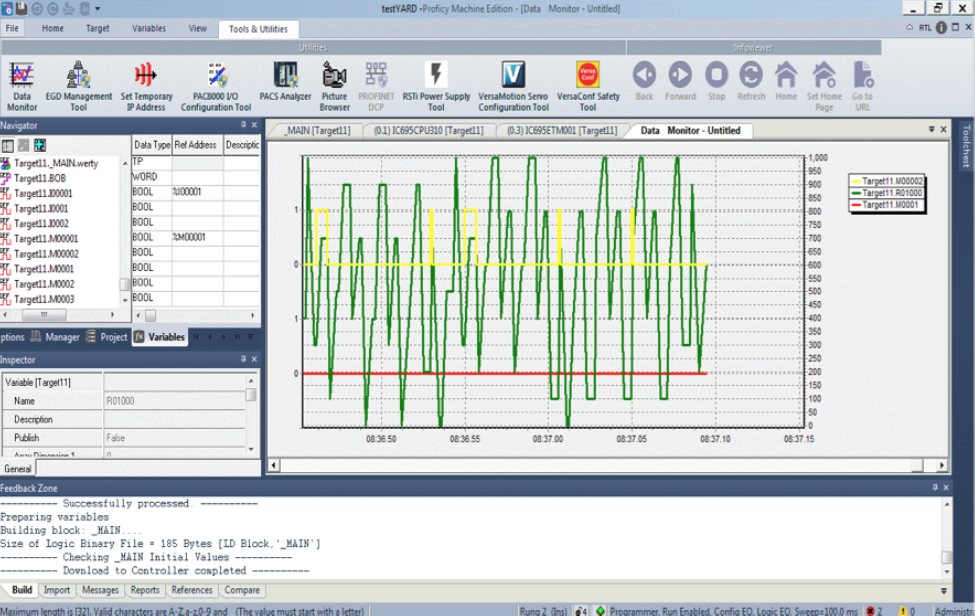Open the Feedback Zone tab list dropdown
The height and width of the screenshot is (616, 975).
click(943, 591)
